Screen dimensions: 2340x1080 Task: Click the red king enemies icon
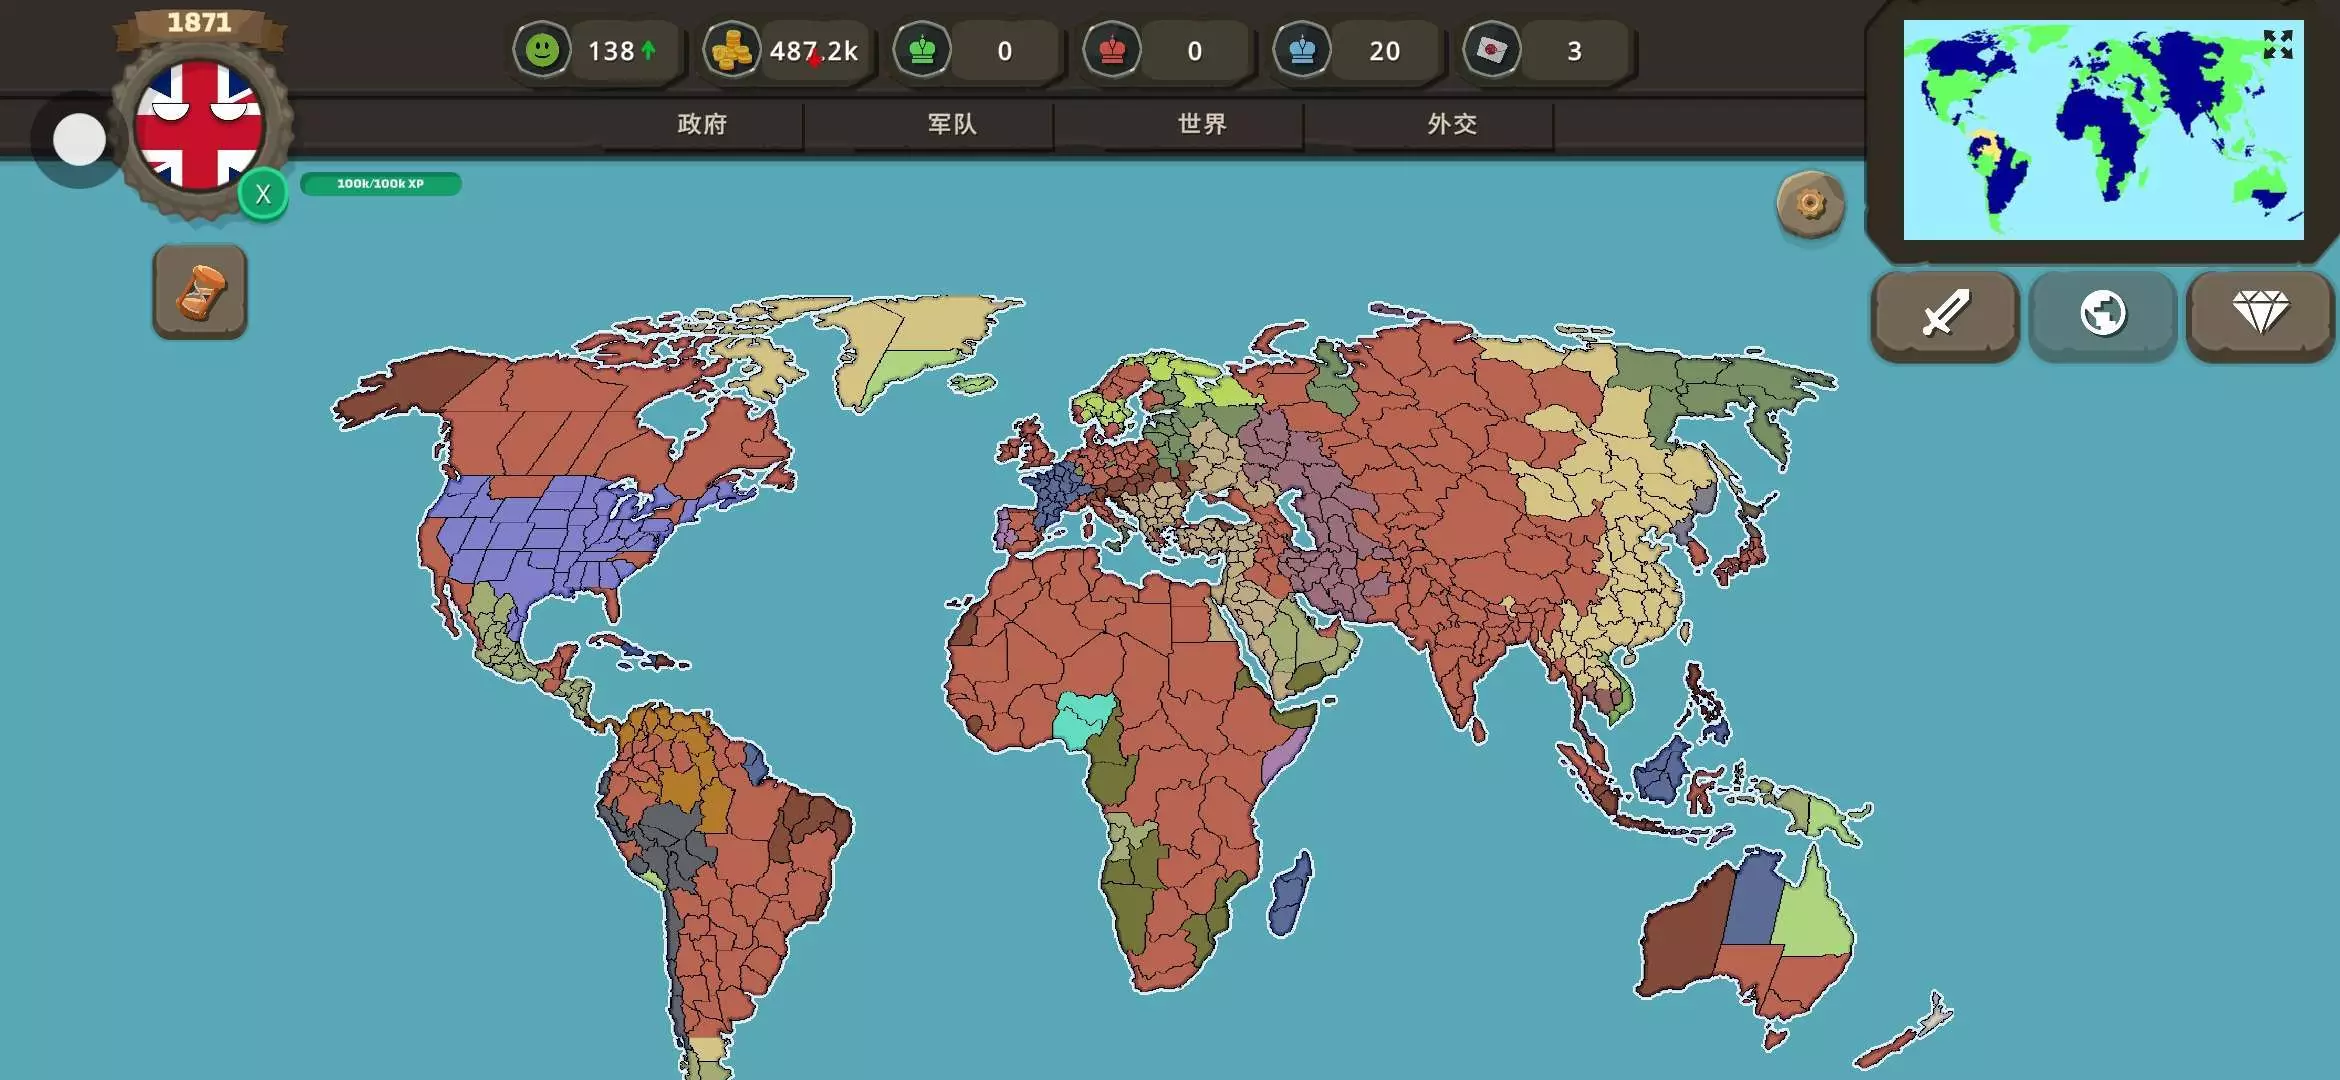coord(1112,50)
